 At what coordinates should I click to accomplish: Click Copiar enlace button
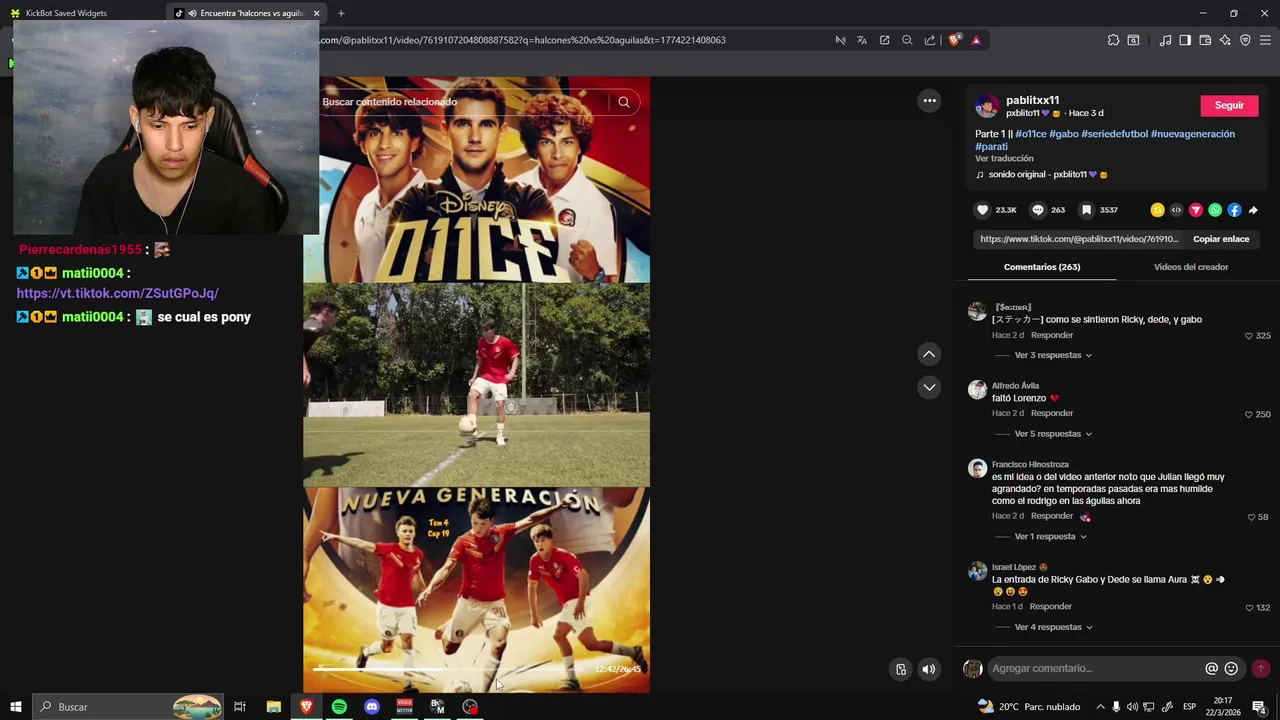[x=1221, y=239]
